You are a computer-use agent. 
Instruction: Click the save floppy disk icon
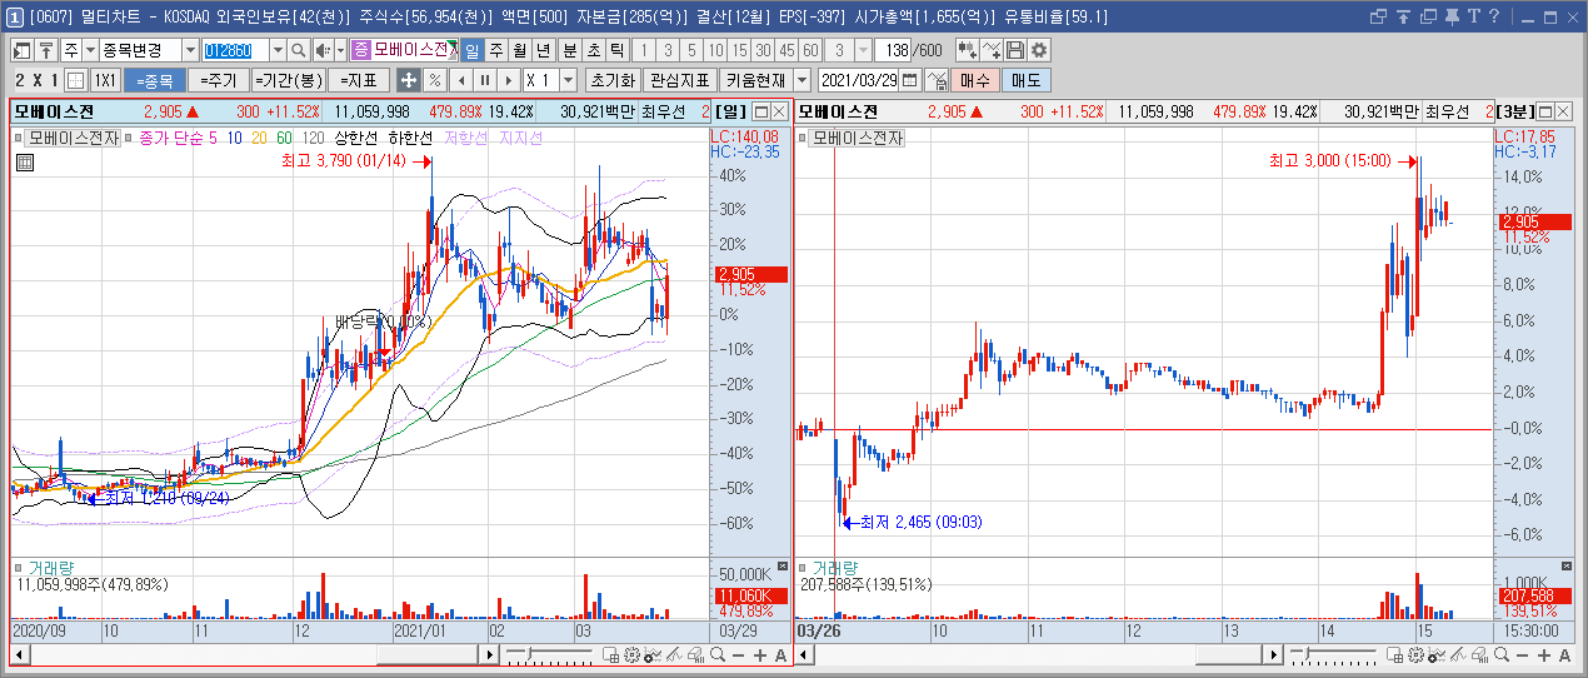click(x=1015, y=50)
